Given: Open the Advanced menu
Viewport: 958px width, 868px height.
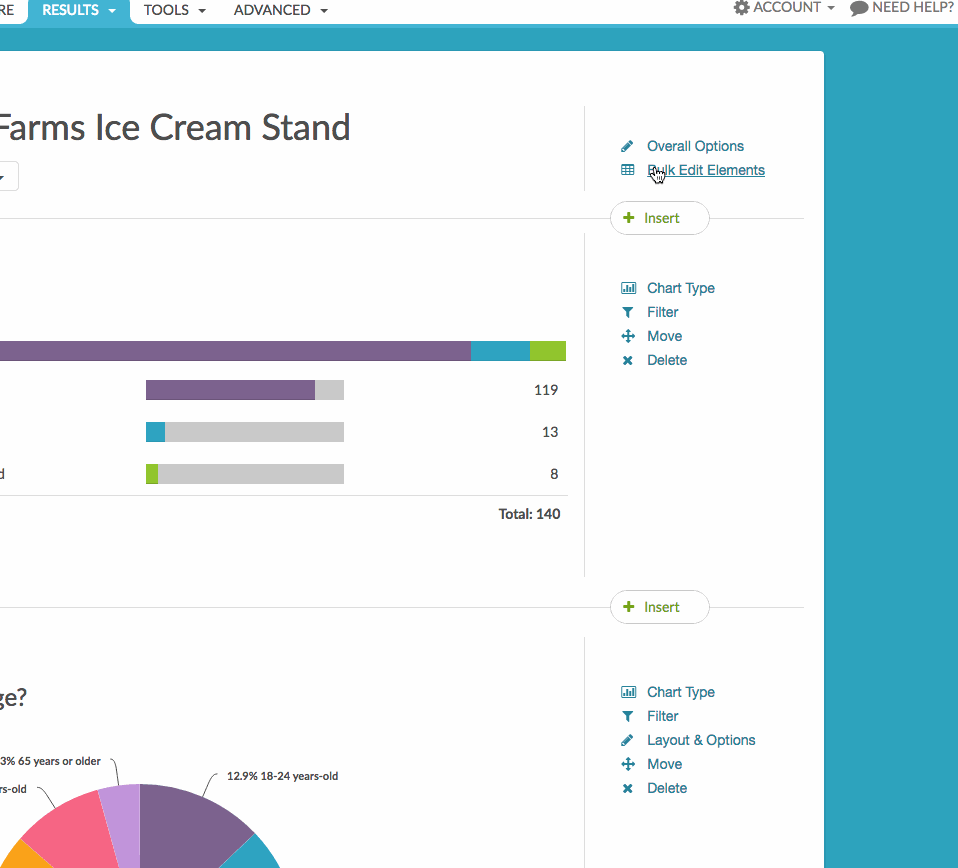Looking at the screenshot, I should pos(281,10).
